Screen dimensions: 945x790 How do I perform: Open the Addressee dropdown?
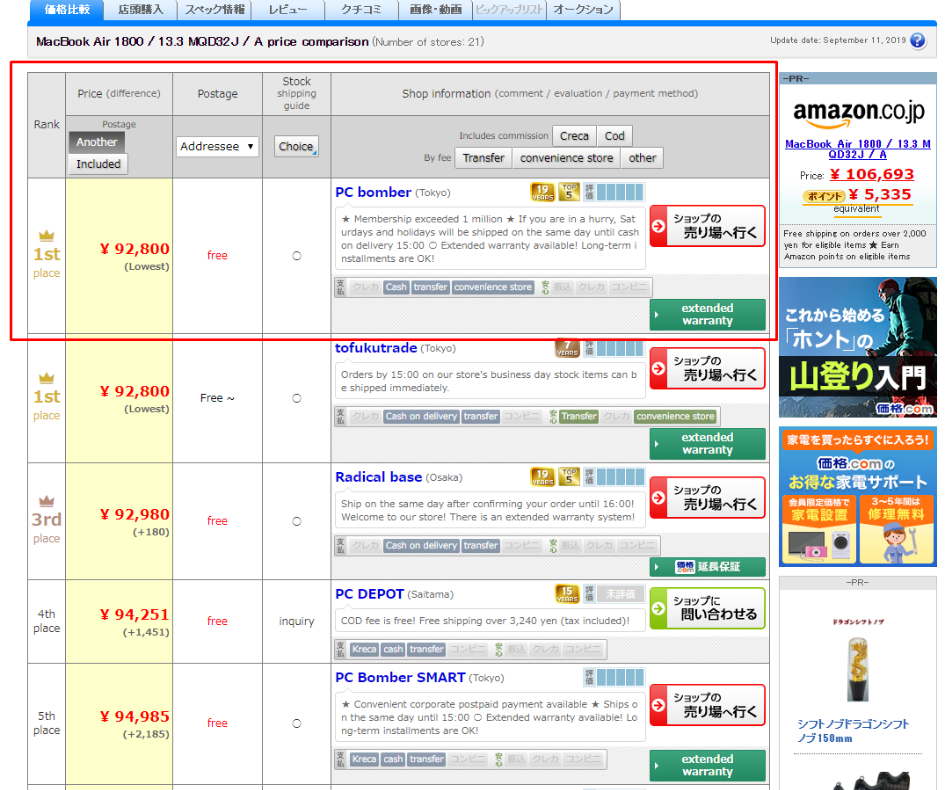click(x=217, y=146)
